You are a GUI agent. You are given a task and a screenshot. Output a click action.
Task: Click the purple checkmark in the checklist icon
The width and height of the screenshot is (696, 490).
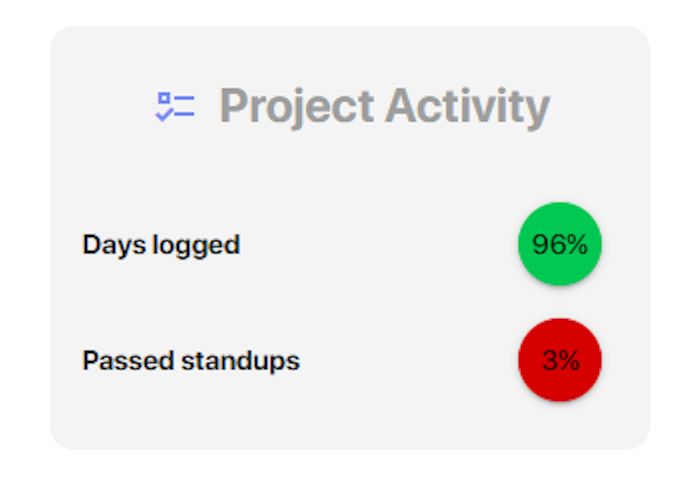coord(164,115)
